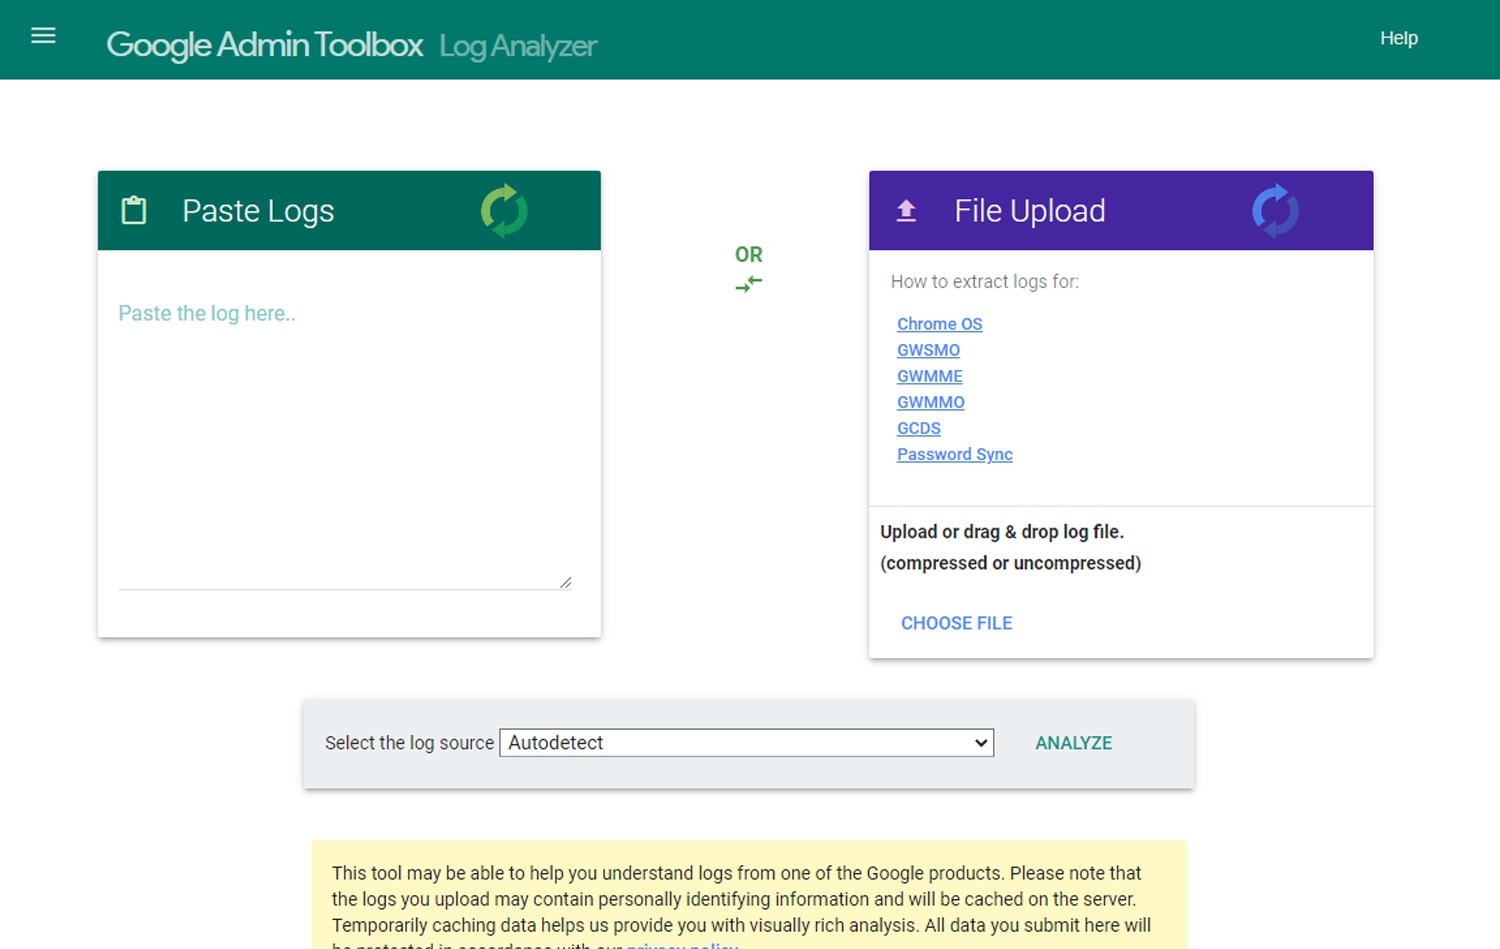The image size is (1500, 949).
Task: Open the GWSMO link
Action: [928, 350]
